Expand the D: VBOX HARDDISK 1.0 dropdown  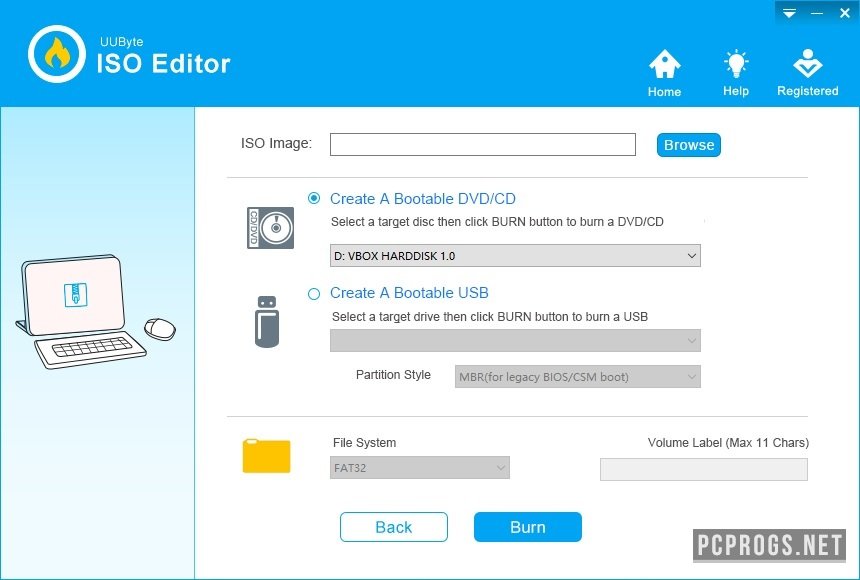click(515, 256)
